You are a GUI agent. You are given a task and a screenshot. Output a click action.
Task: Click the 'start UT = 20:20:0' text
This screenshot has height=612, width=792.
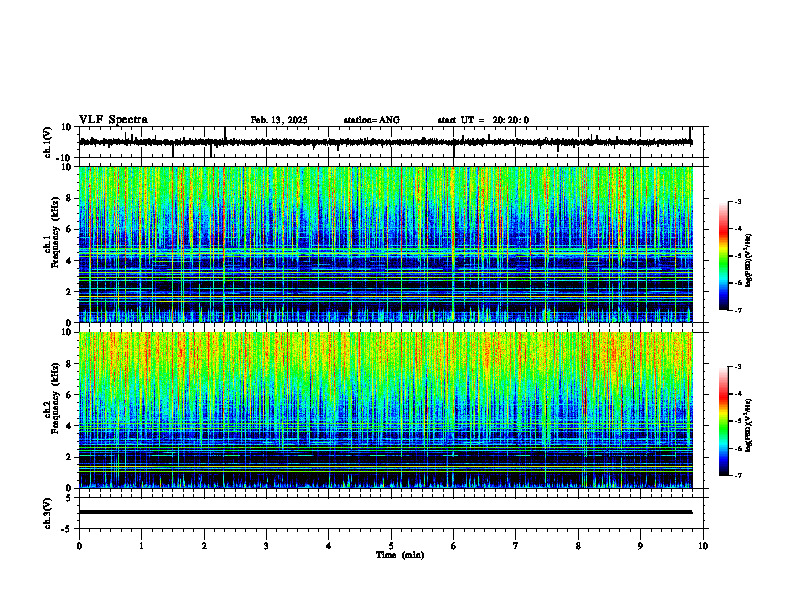tap(483, 120)
